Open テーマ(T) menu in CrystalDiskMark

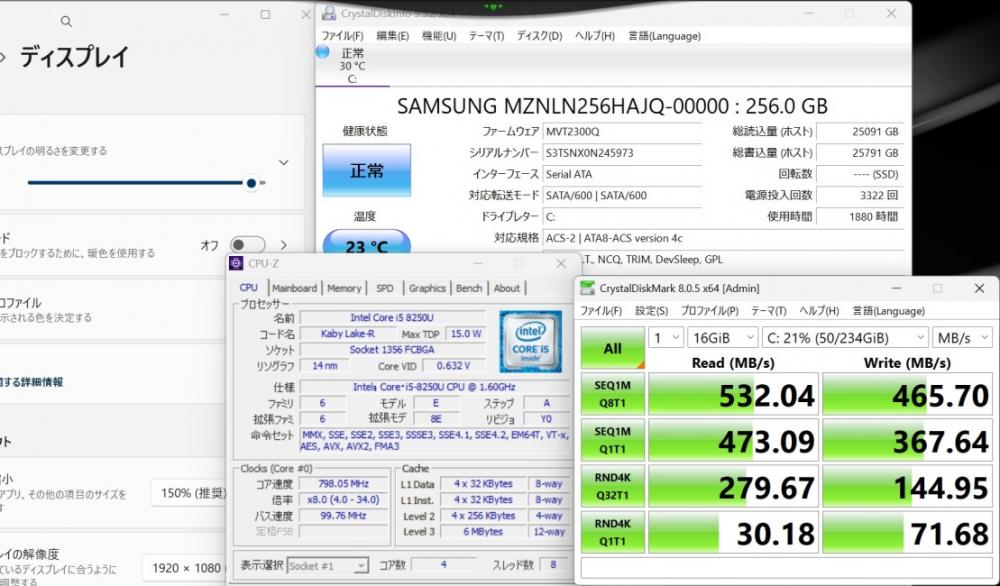(x=768, y=311)
